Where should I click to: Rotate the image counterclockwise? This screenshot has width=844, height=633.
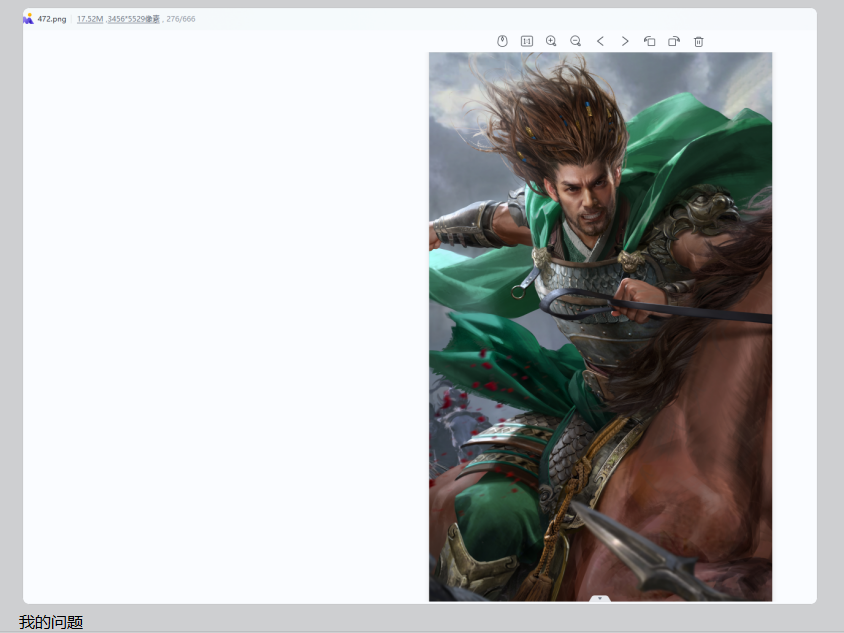pos(650,41)
